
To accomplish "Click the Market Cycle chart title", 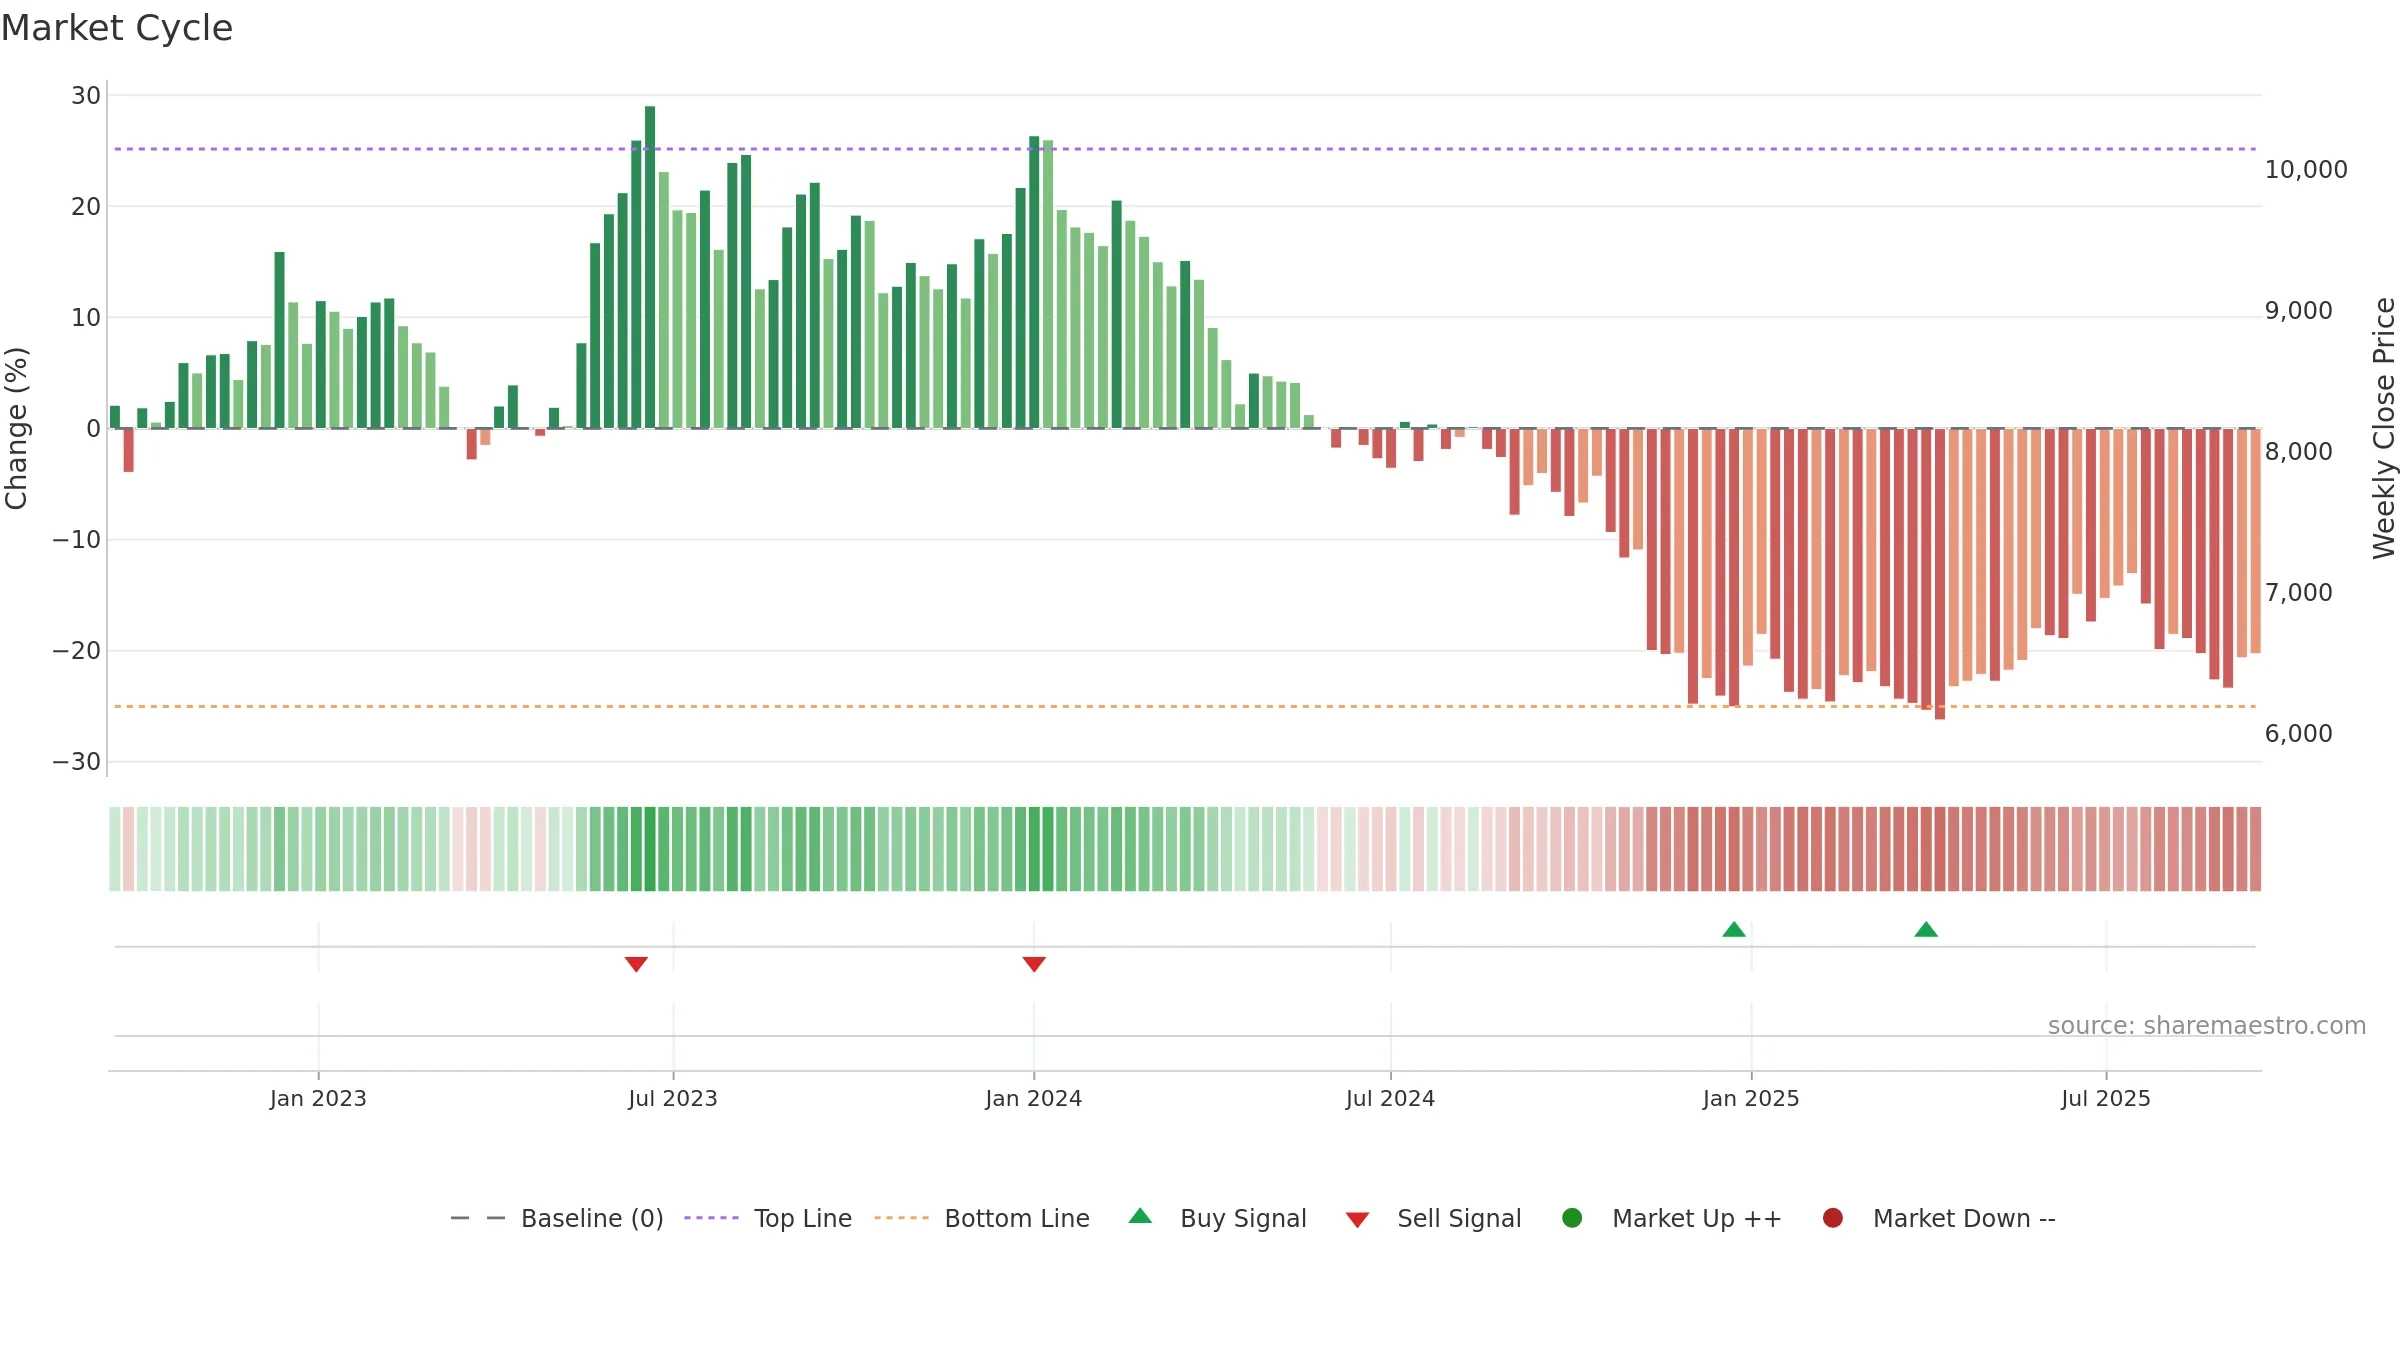I will [x=117, y=28].
